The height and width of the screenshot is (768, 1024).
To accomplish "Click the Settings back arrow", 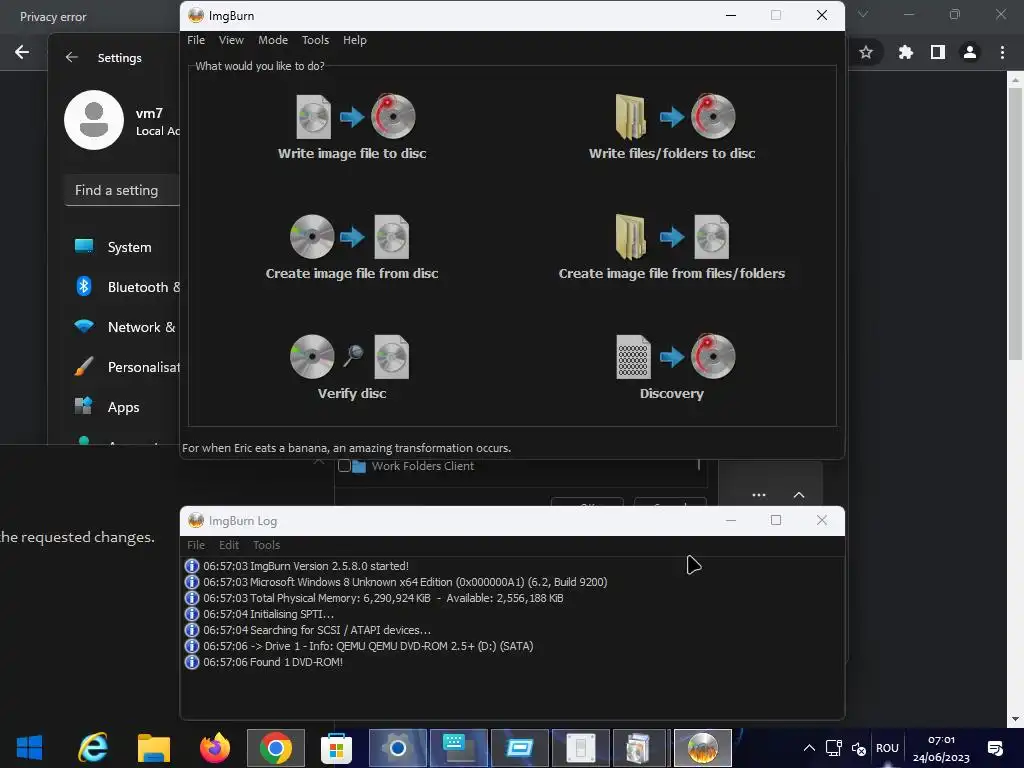I will (72, 57).
